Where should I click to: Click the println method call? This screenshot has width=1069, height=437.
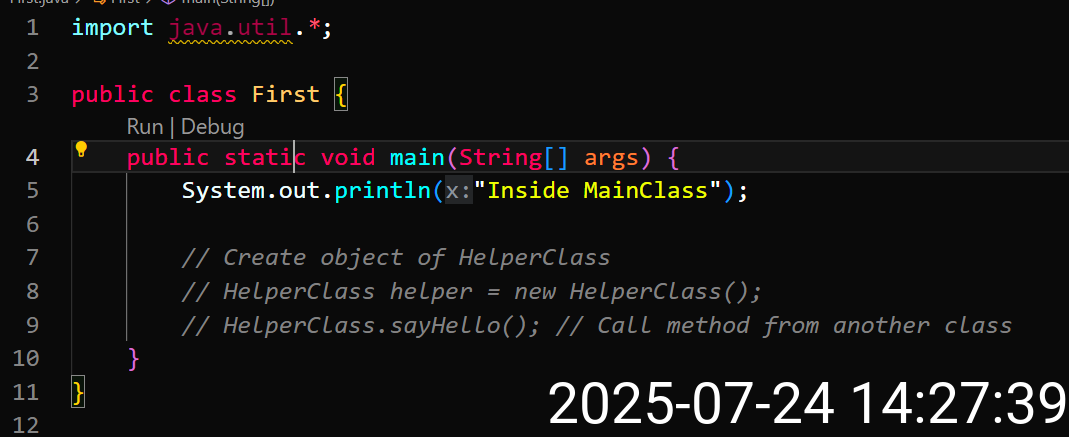click(383, 190)
